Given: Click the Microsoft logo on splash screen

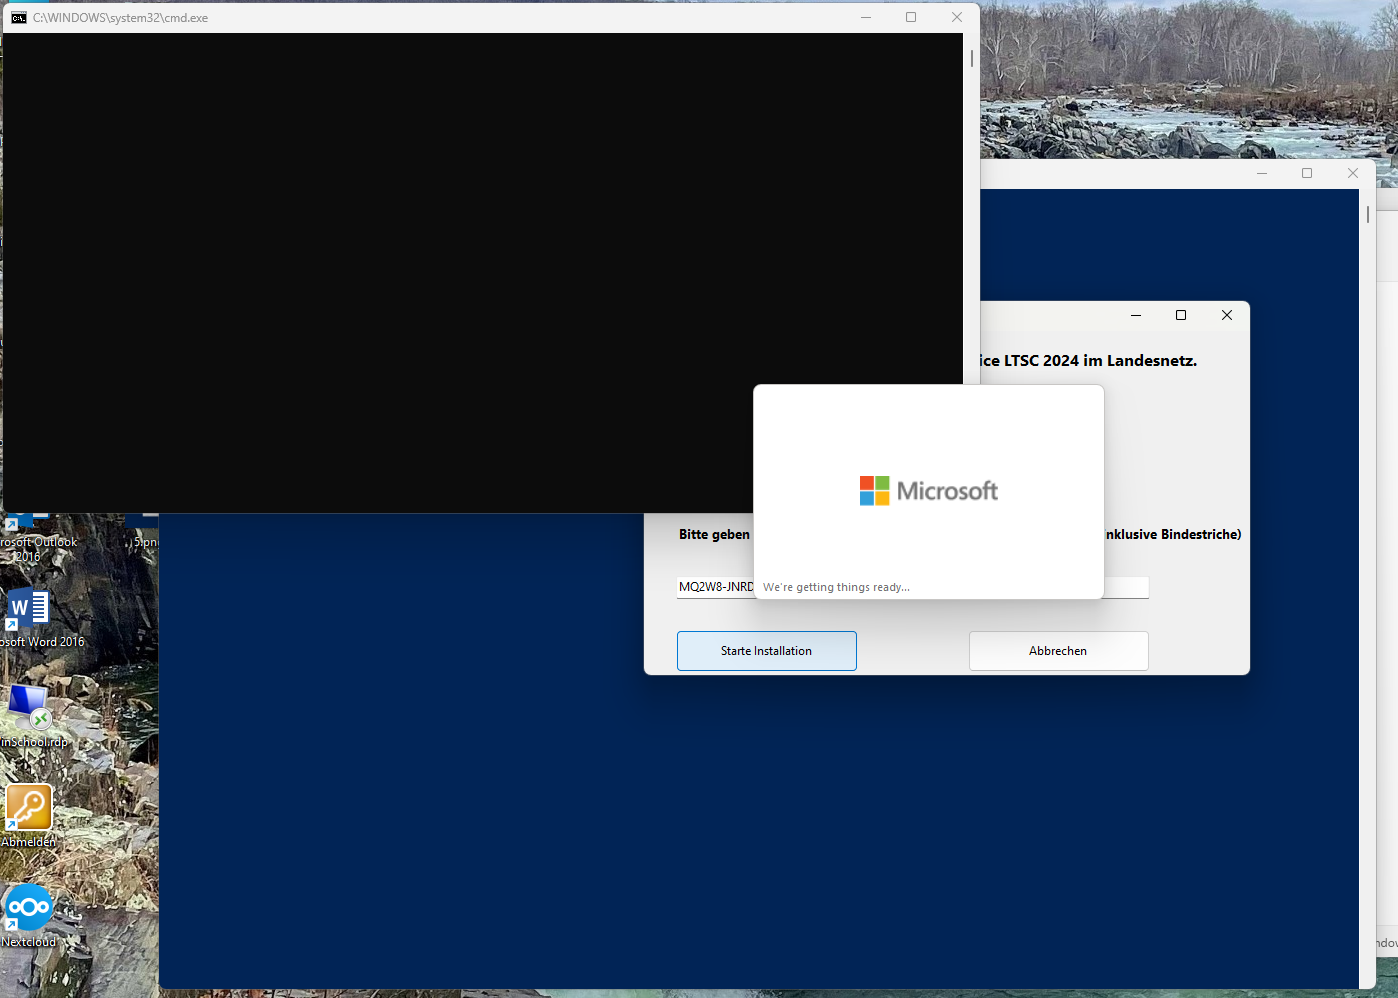Looking at the screenshot, I should click(x=929, y=491).
